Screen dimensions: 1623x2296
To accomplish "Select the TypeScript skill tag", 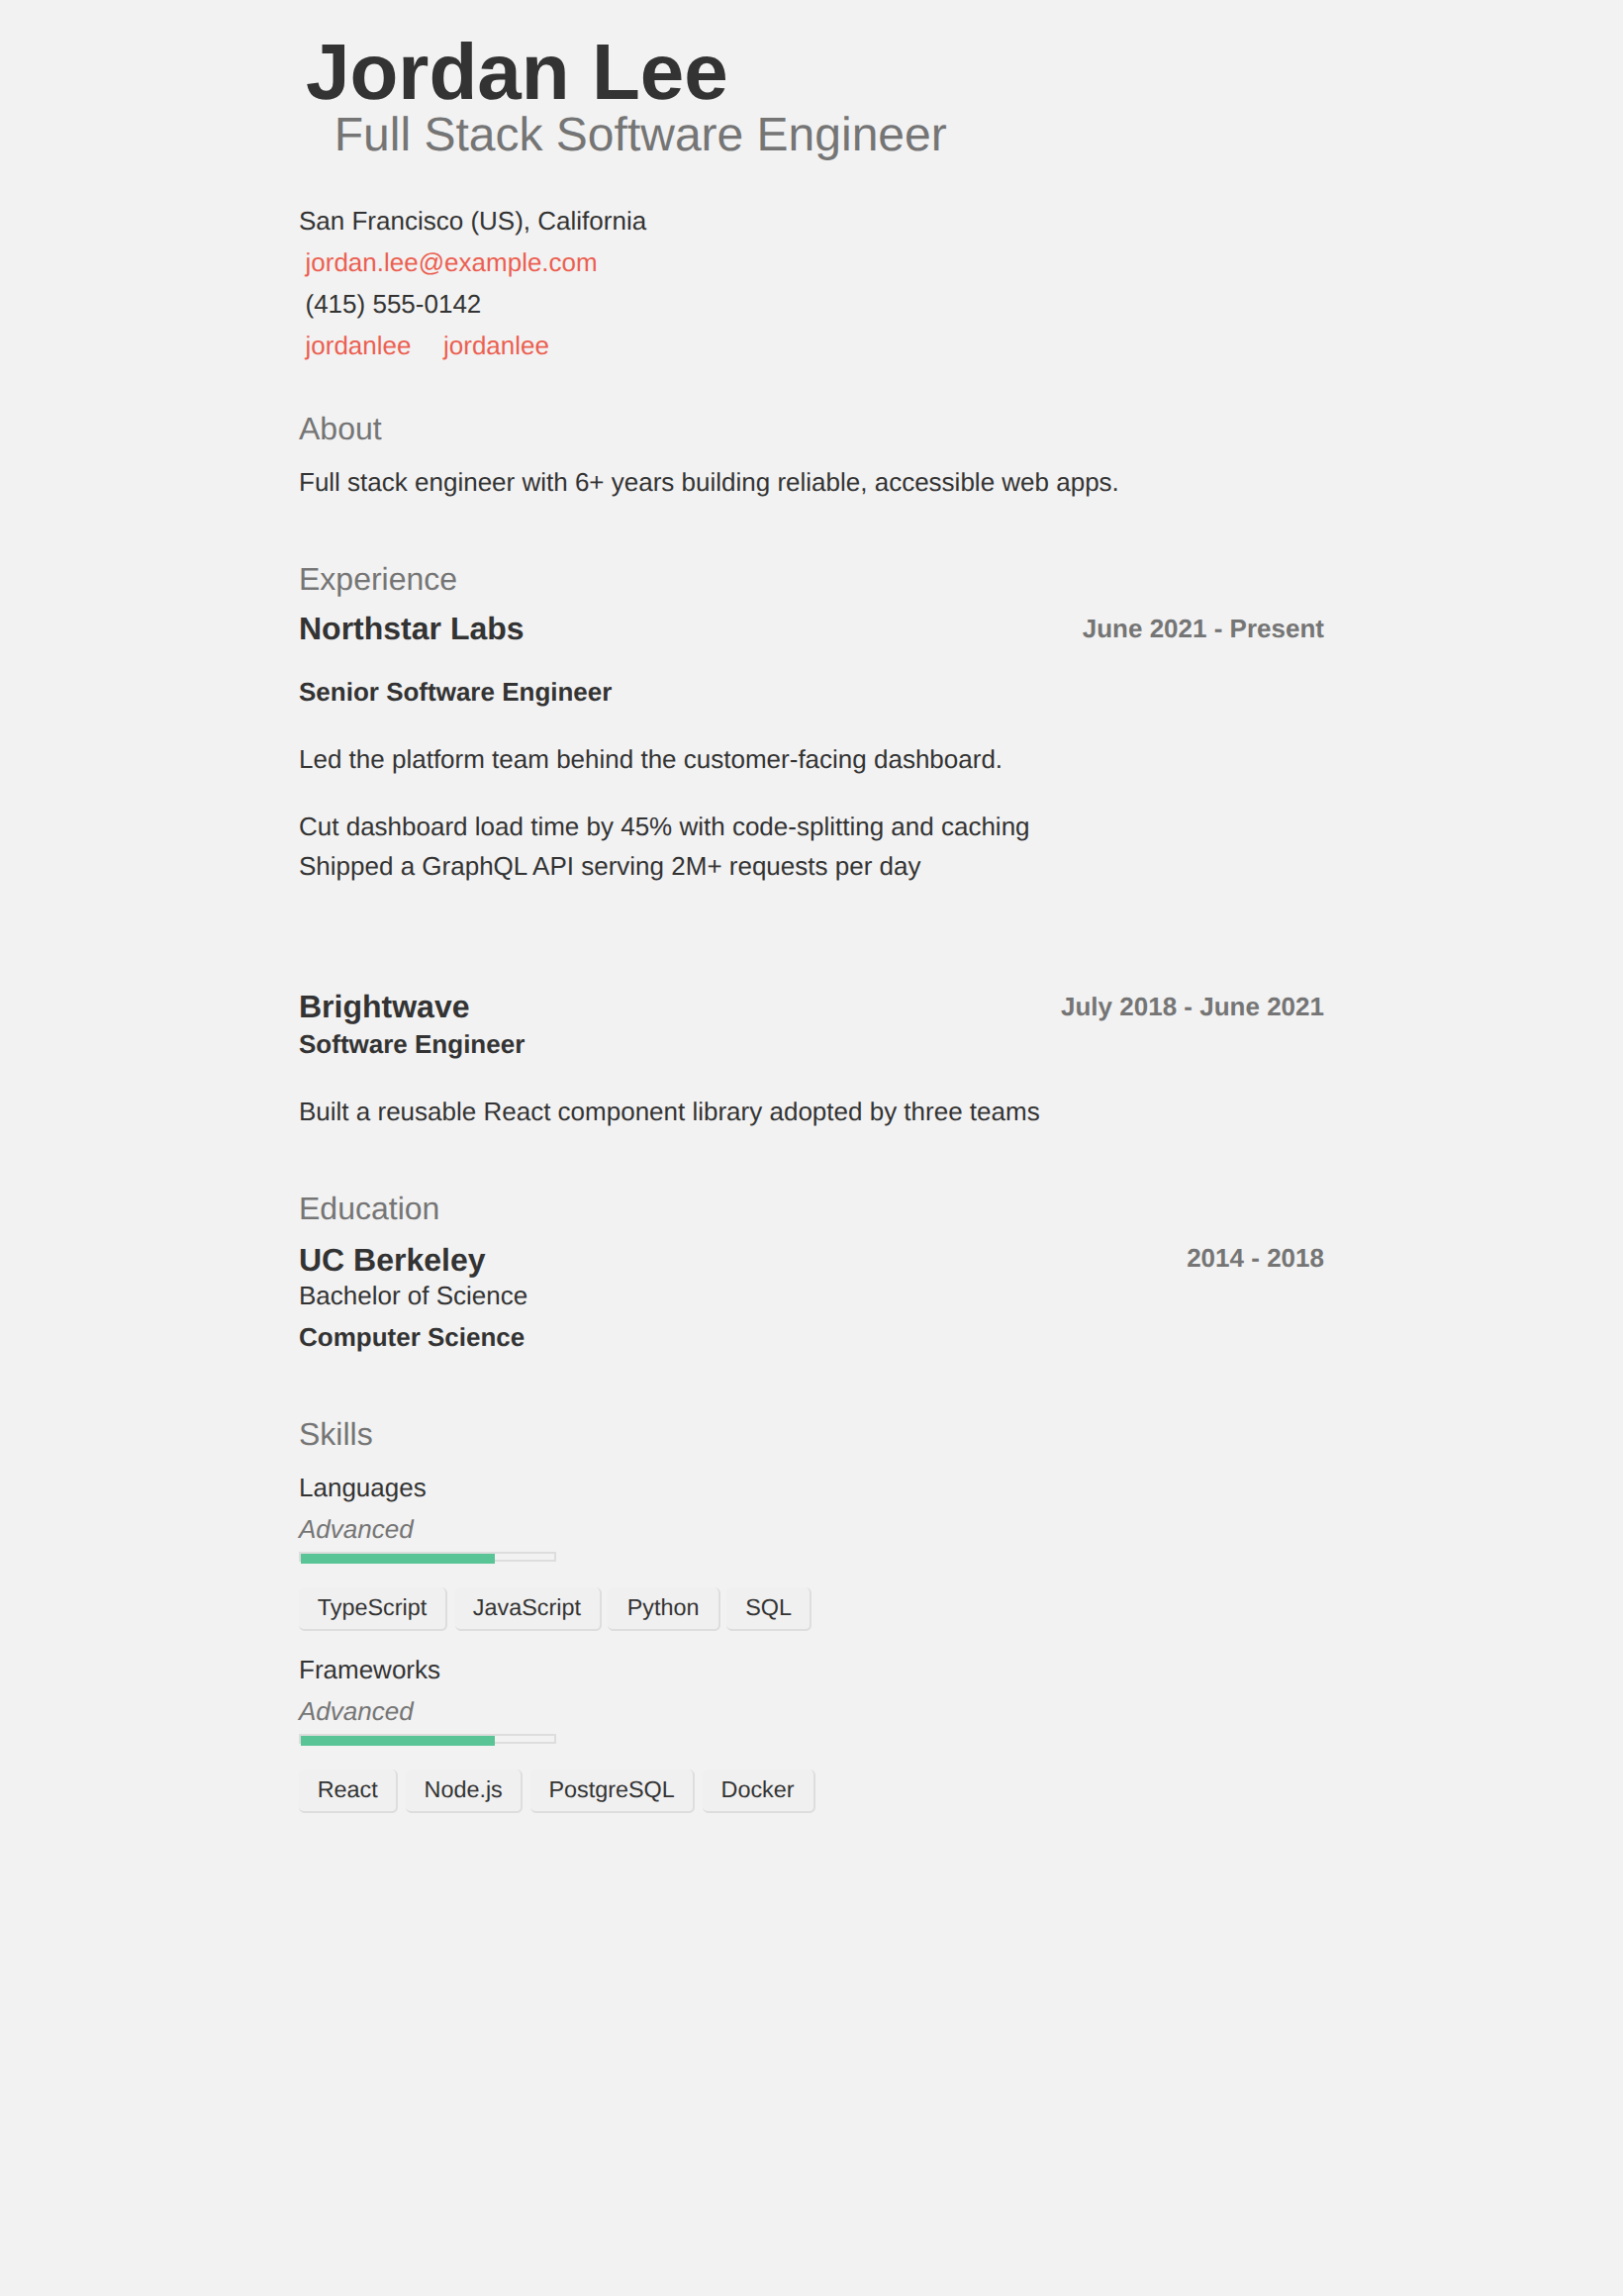I will pyautogui.click(x=372, y=1608).
